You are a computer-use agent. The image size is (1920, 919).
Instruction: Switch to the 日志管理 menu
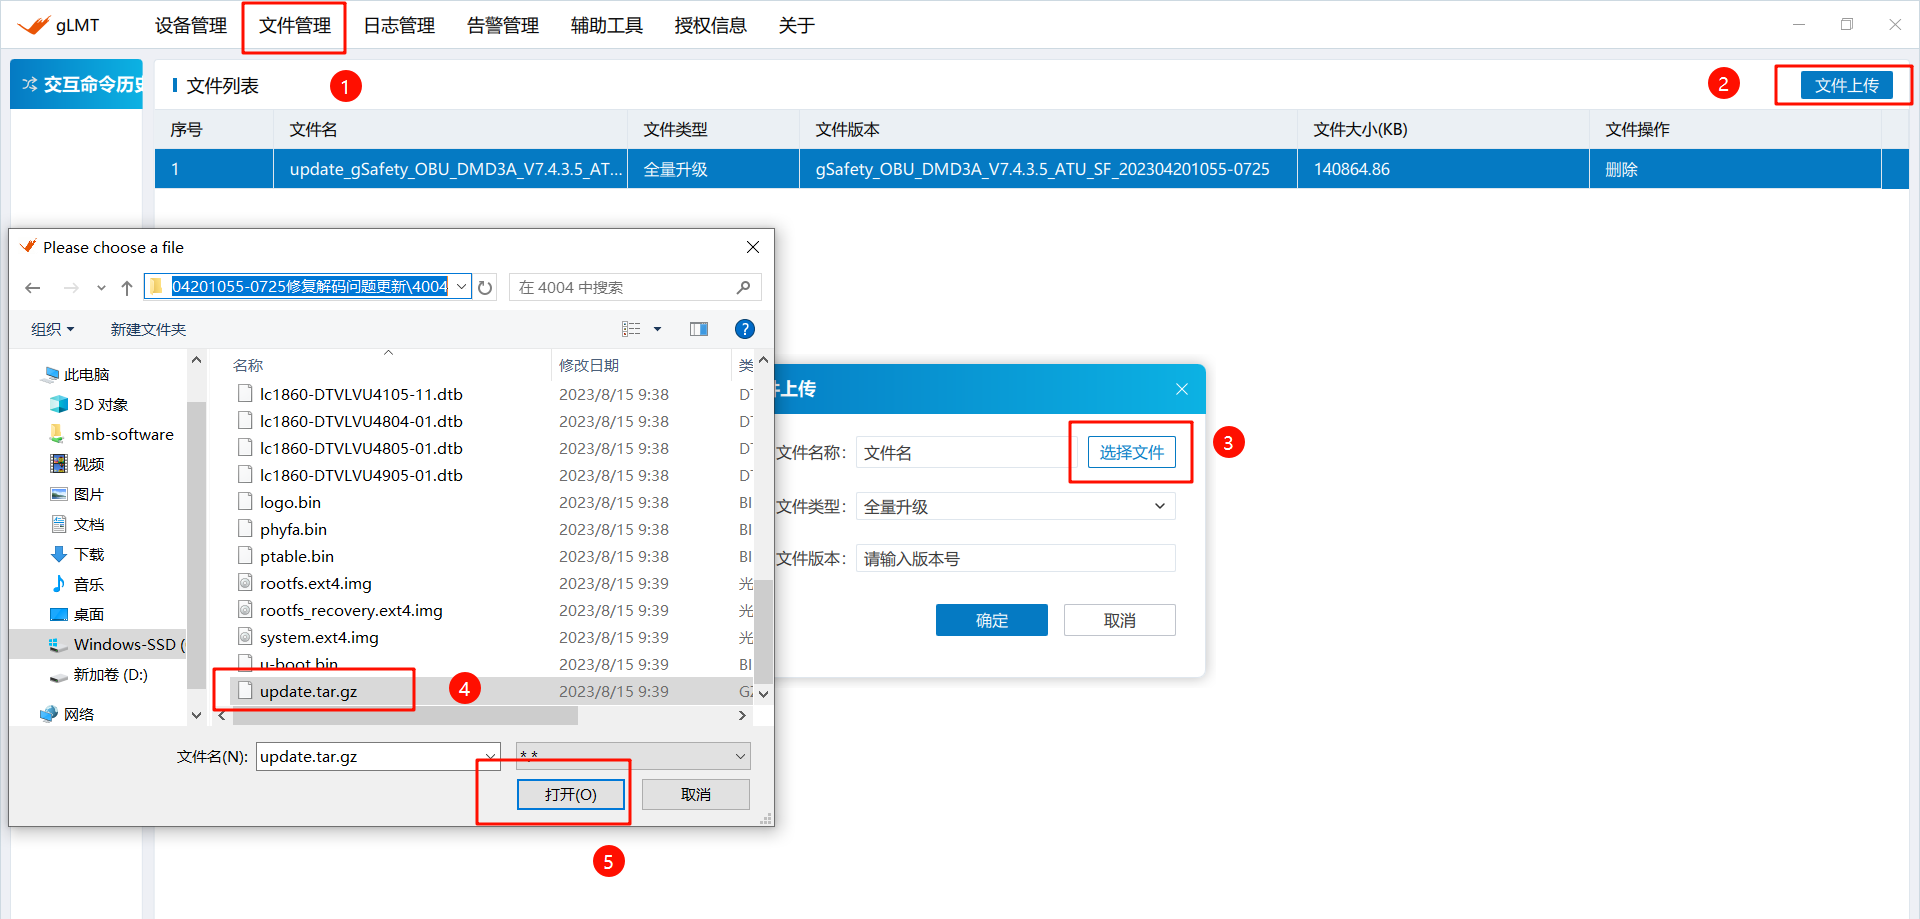click(398, 26)
